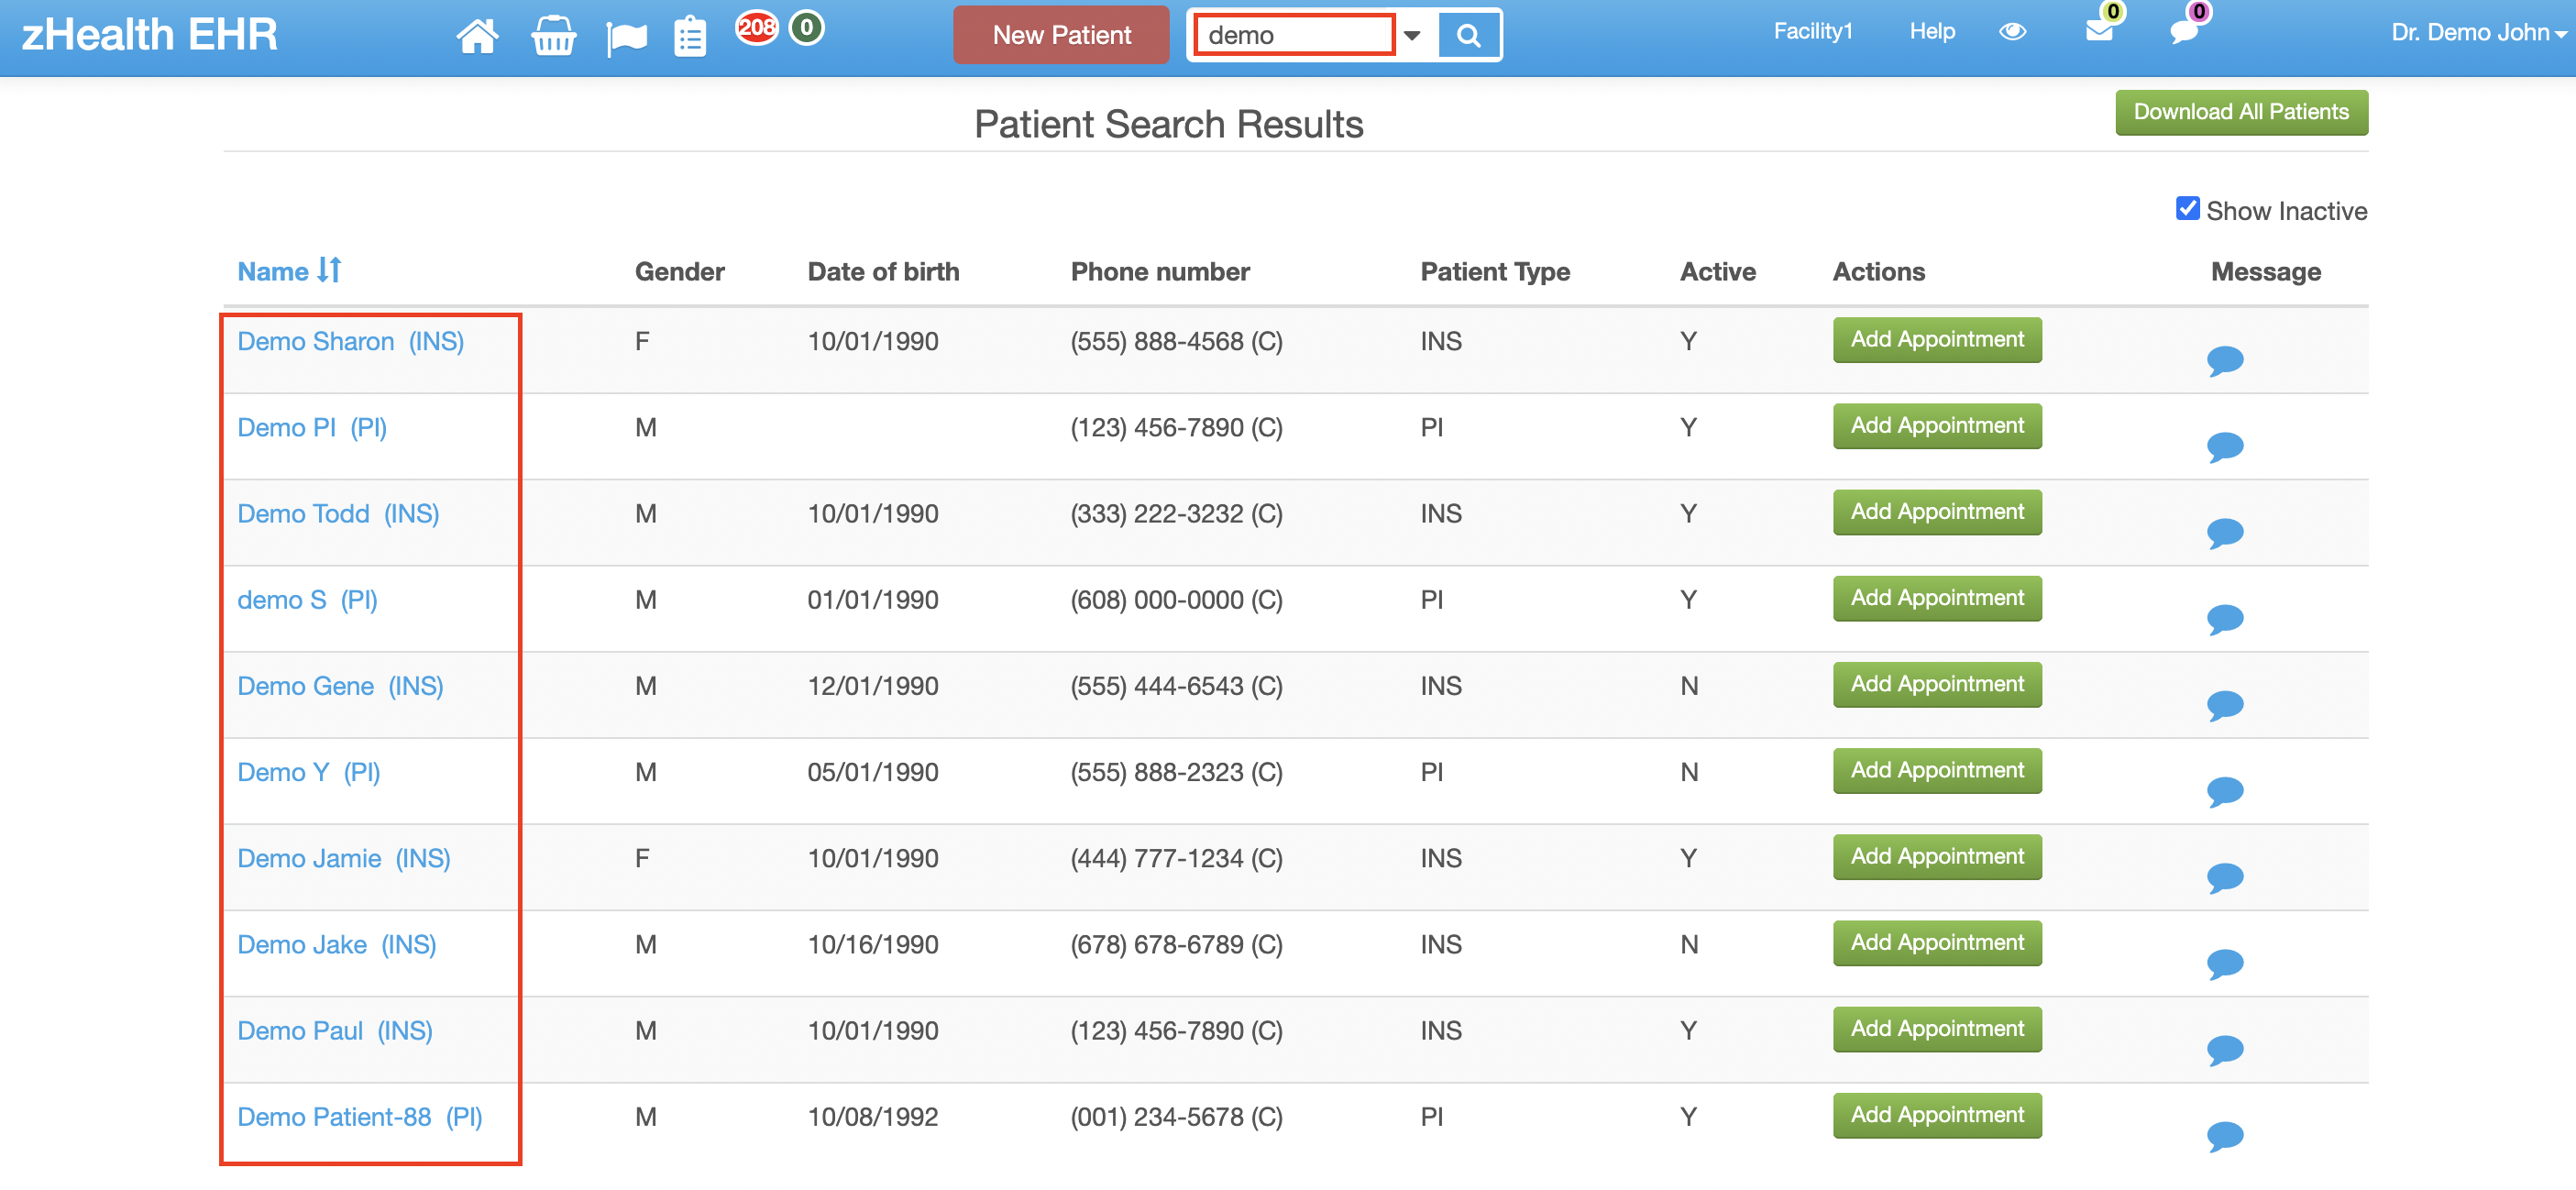
Task: Open the clipboard list icon
Action: tap(690, 38)
